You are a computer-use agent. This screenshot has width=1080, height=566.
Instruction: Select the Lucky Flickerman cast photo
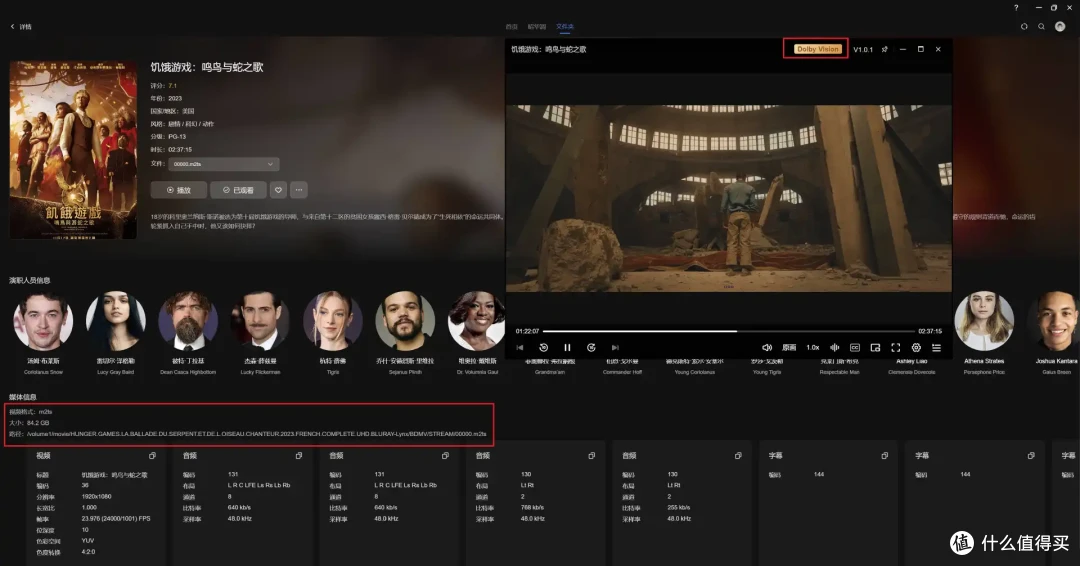[x=260, y=321]
